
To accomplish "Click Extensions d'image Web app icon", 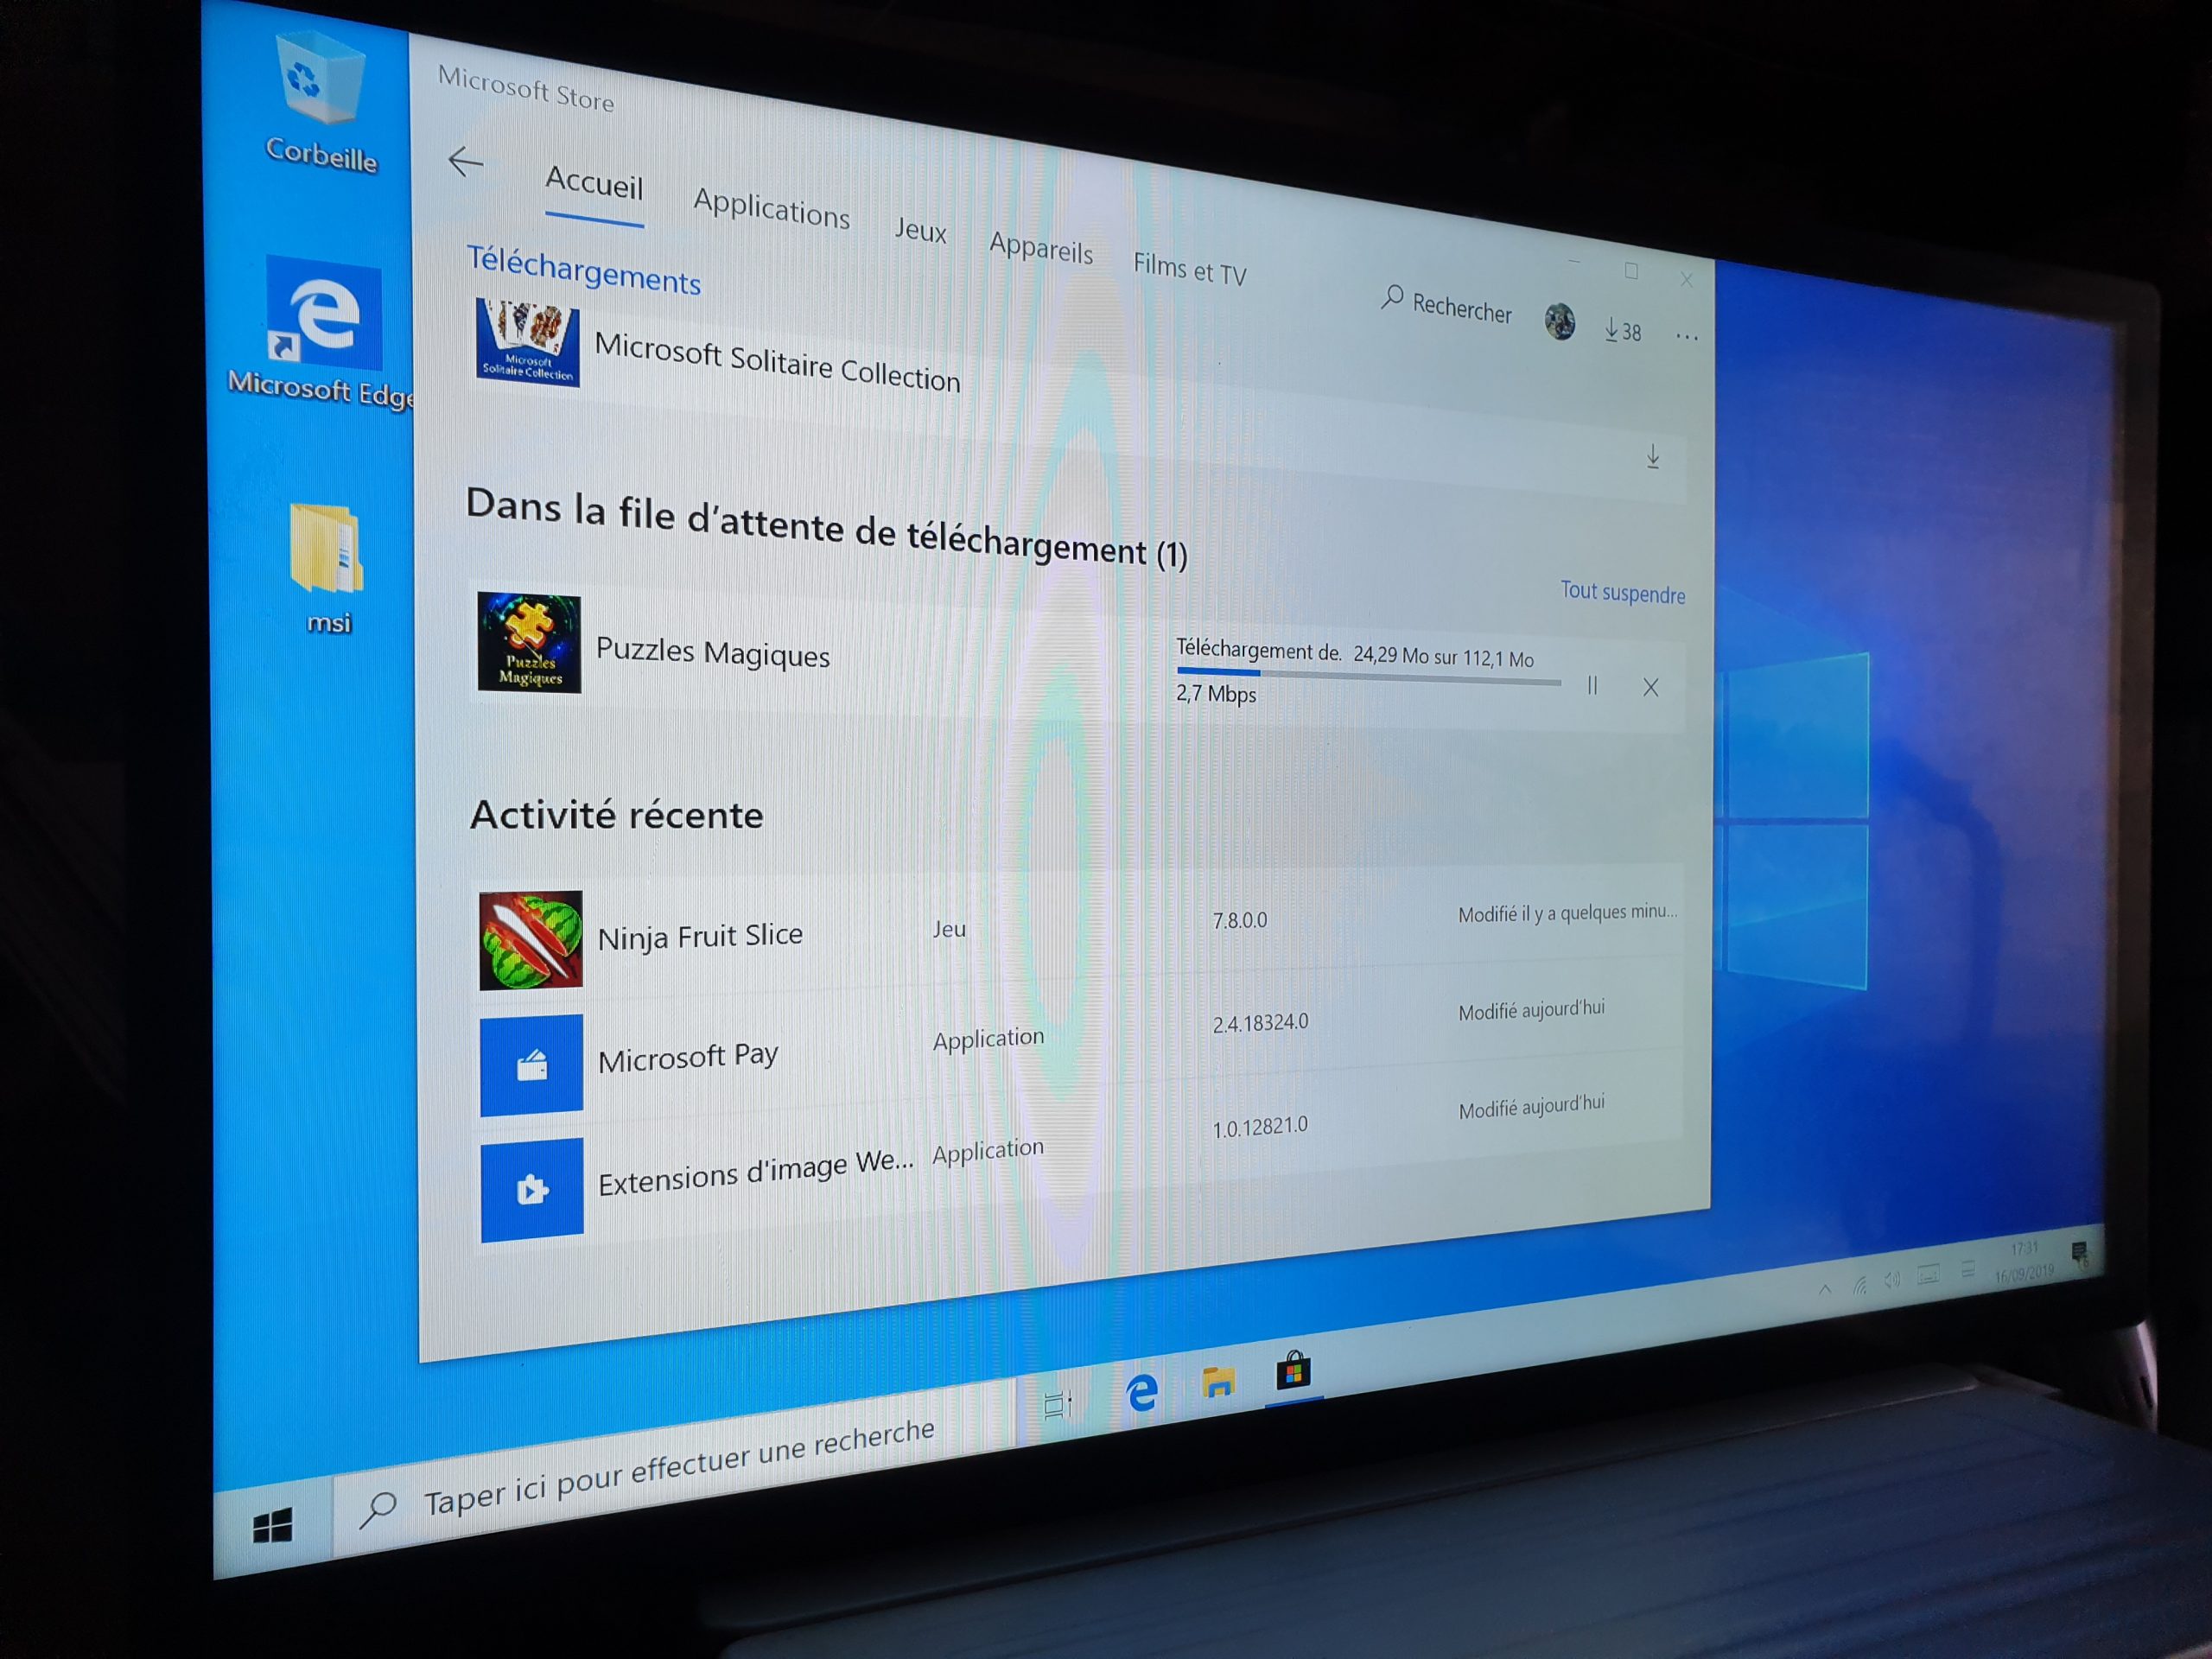I will [531, 1190].
